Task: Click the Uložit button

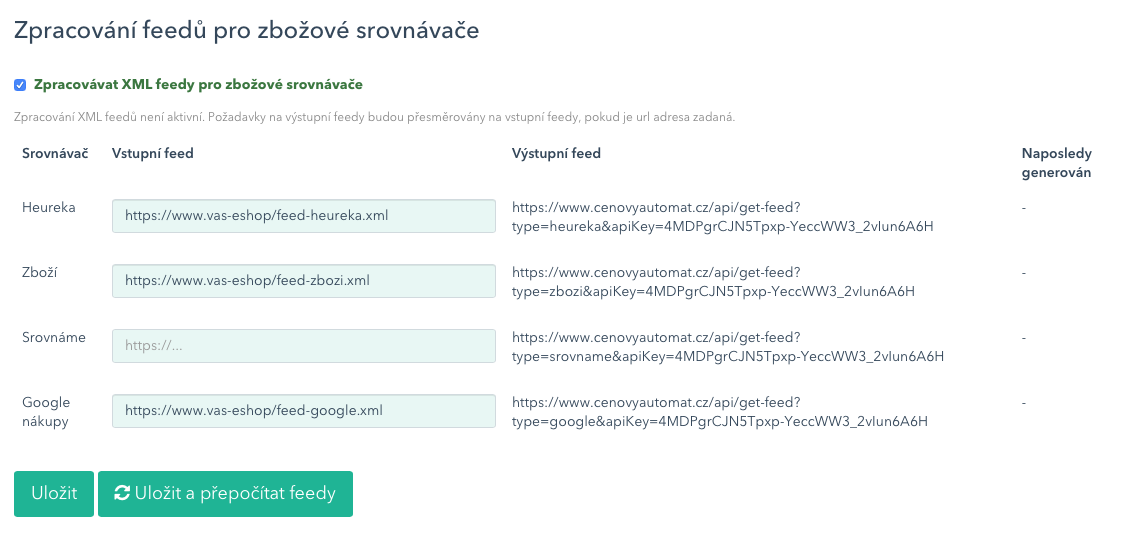Action: pos(54,494)
